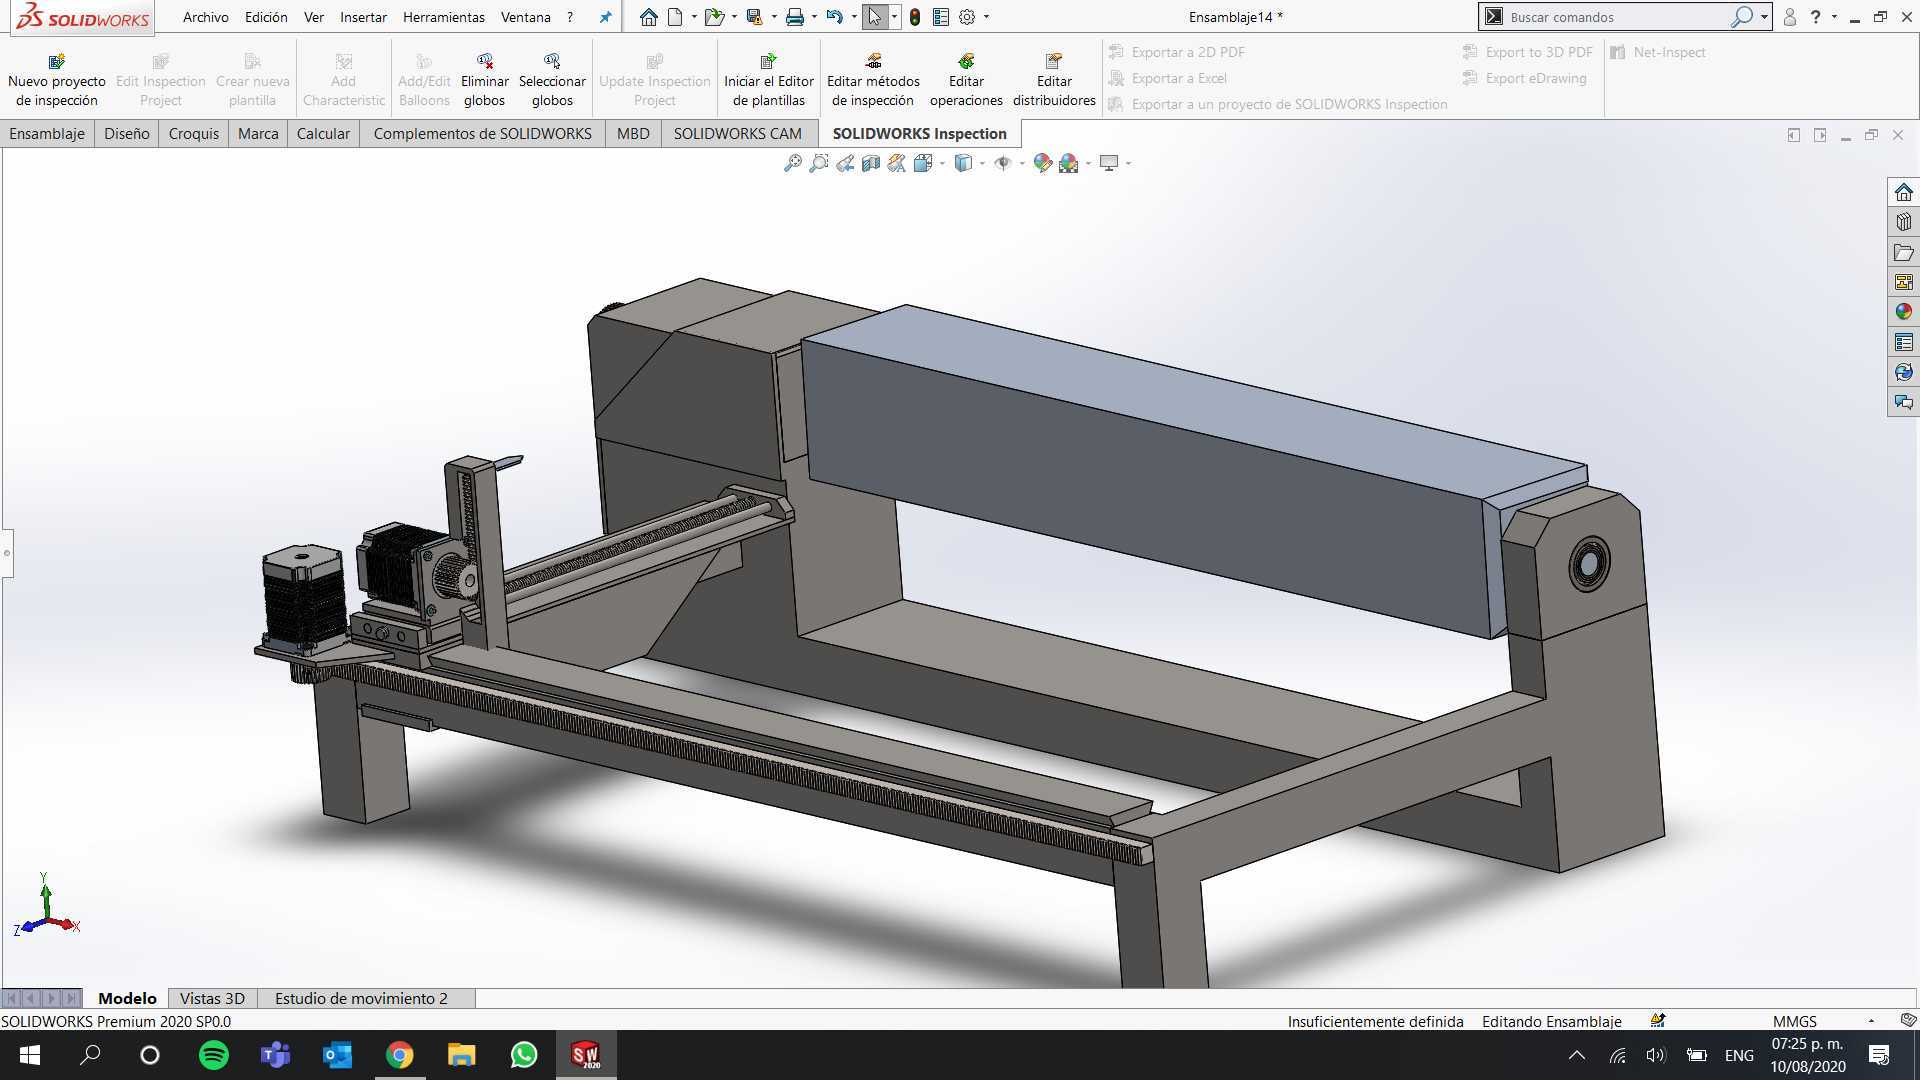
Task: Open Appearances panel in task pane
Action: click(1904, 312)
